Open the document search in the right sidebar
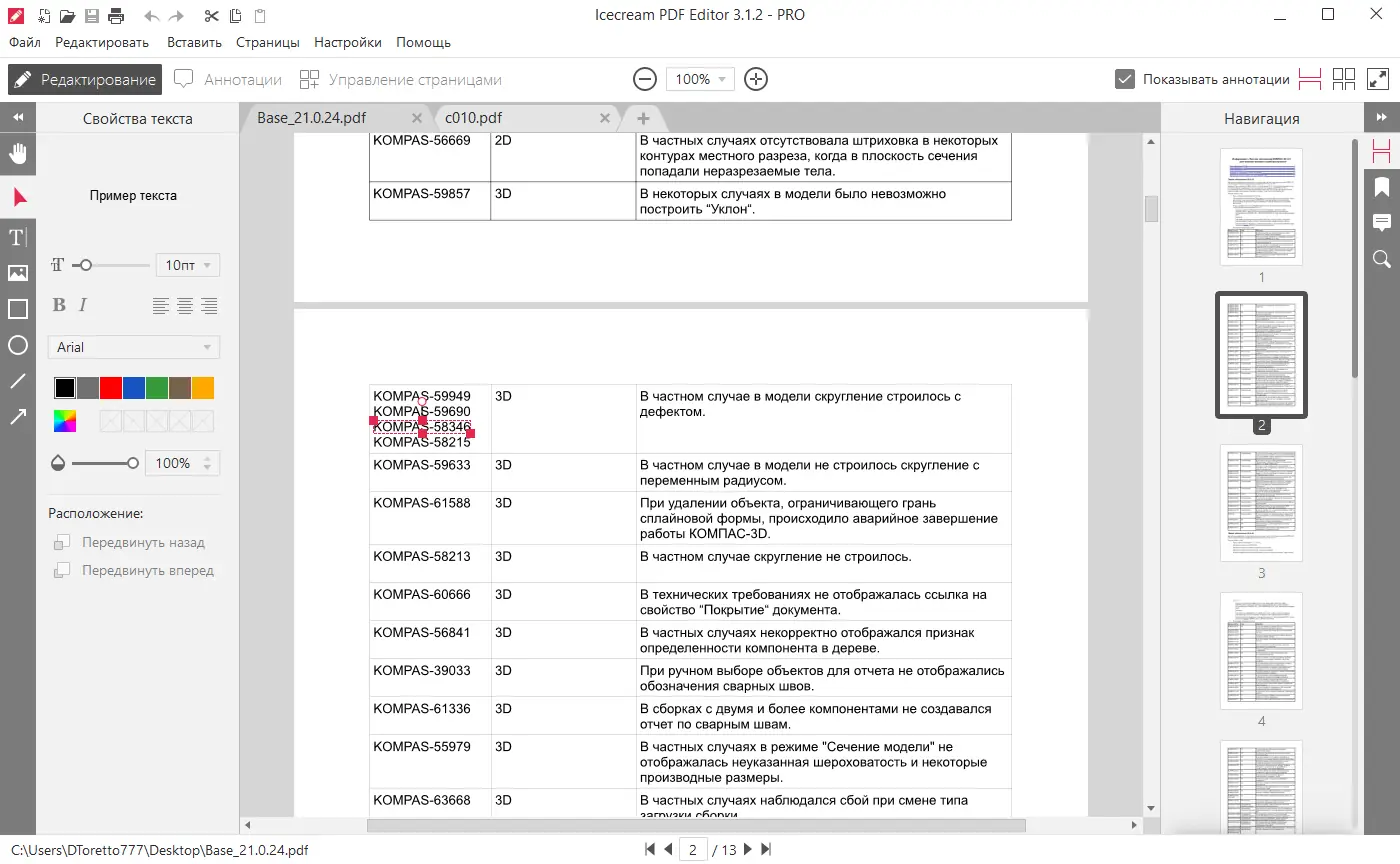Screen dimensions: 1400x864 [x=1382, y=259]
